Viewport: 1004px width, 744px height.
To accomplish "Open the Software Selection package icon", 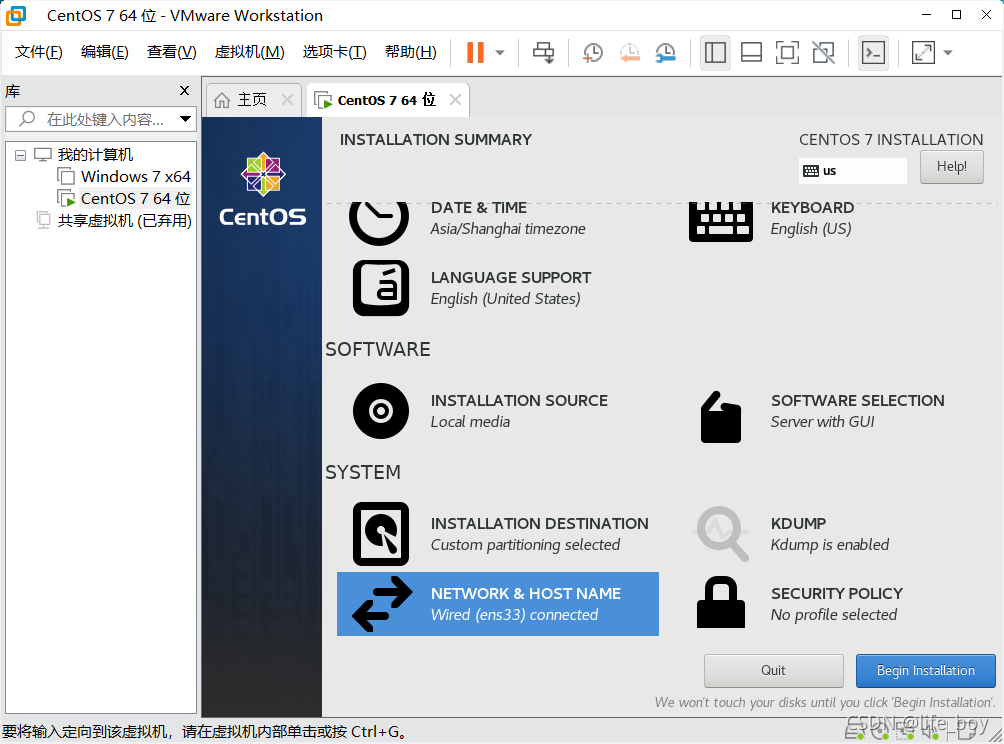I will (x=720, y=417).
